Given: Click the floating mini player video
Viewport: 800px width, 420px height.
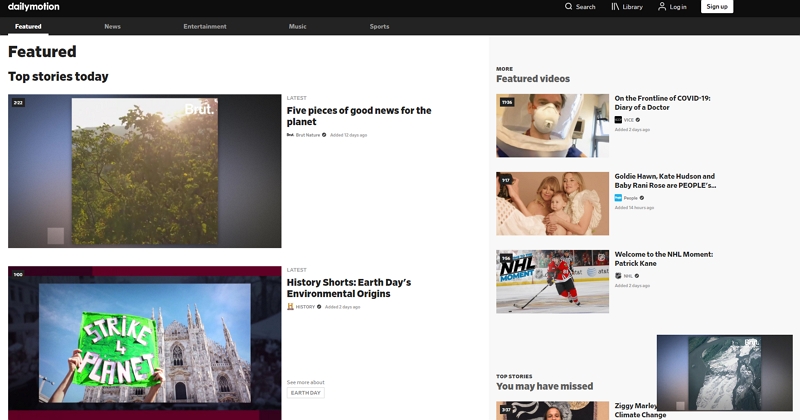Looking at the screenshot, I should point(724,373).
